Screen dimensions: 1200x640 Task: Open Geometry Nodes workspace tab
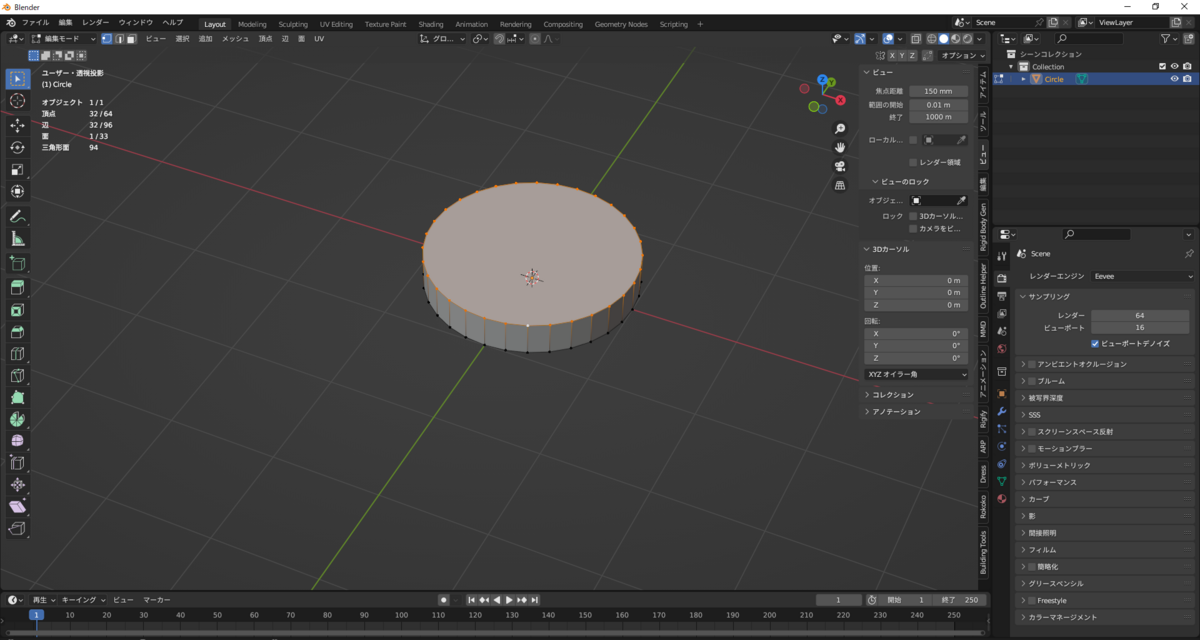pyautogui.click(x=621, y=24)
